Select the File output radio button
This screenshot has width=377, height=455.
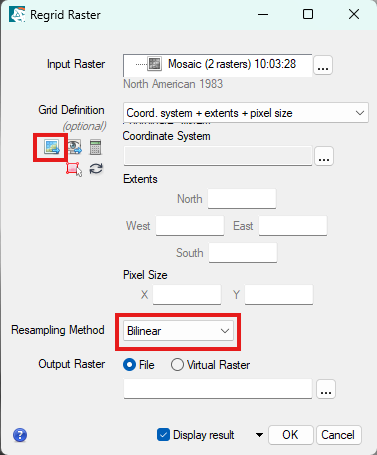(x=129, y=365)
